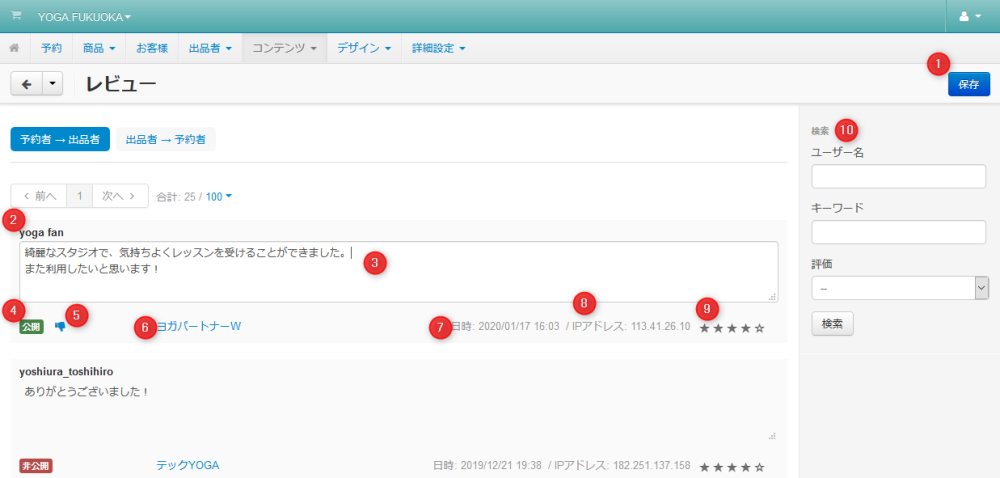1000x478 pixels.
Task: Click into the yoga fan review text area
Action: [x=399, y=272]
